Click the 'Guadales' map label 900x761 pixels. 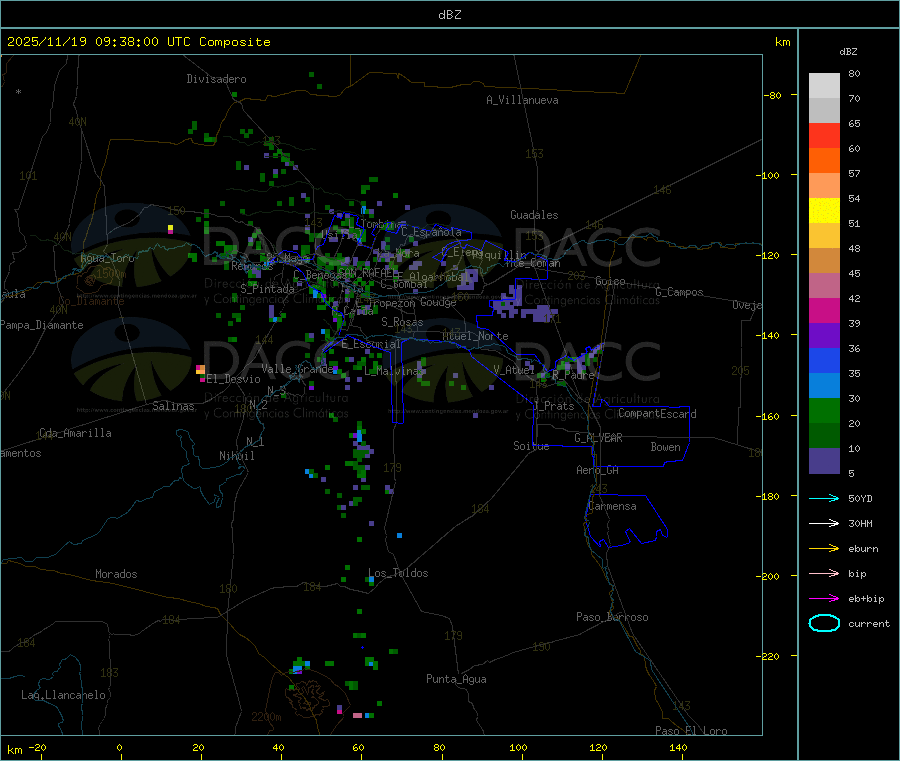[x=534, y=215]
